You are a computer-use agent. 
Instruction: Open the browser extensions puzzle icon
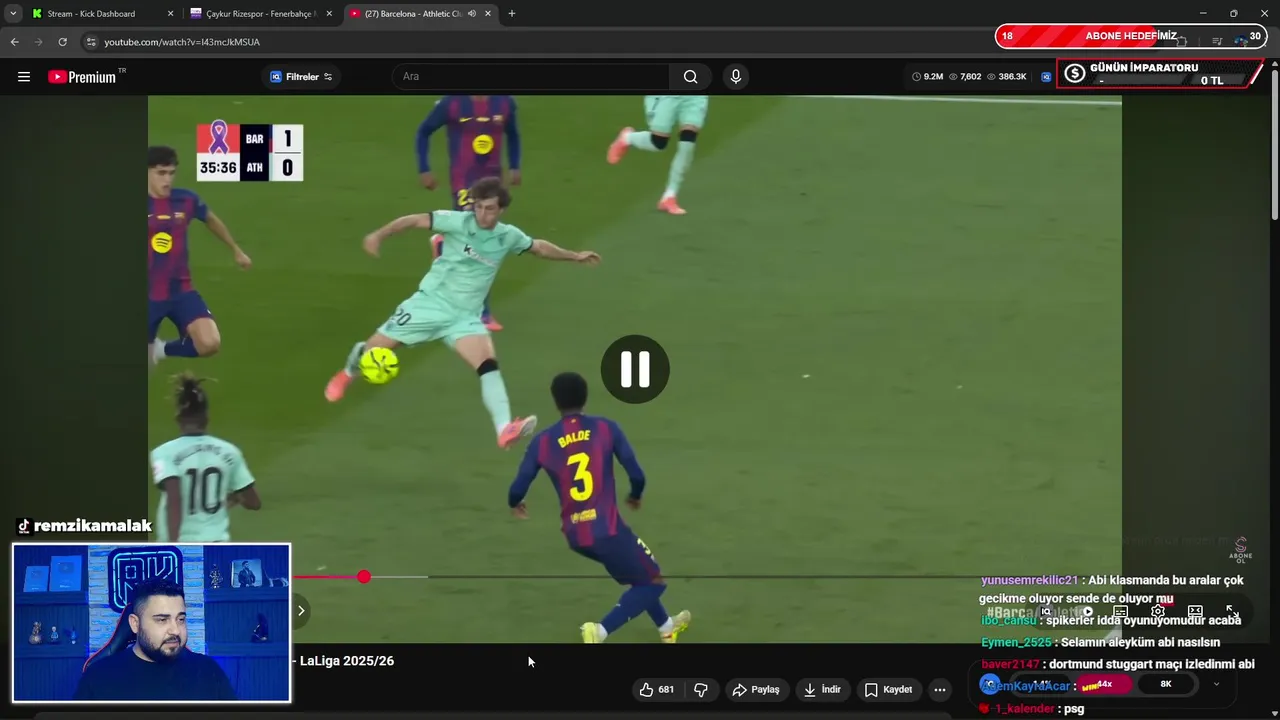1181,41
